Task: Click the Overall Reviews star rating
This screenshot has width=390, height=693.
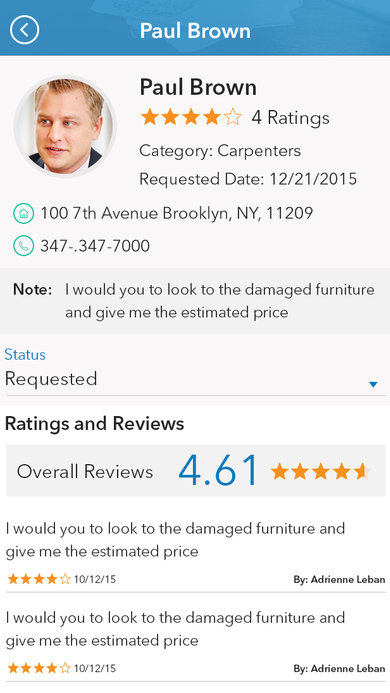Action: [321, 472]
